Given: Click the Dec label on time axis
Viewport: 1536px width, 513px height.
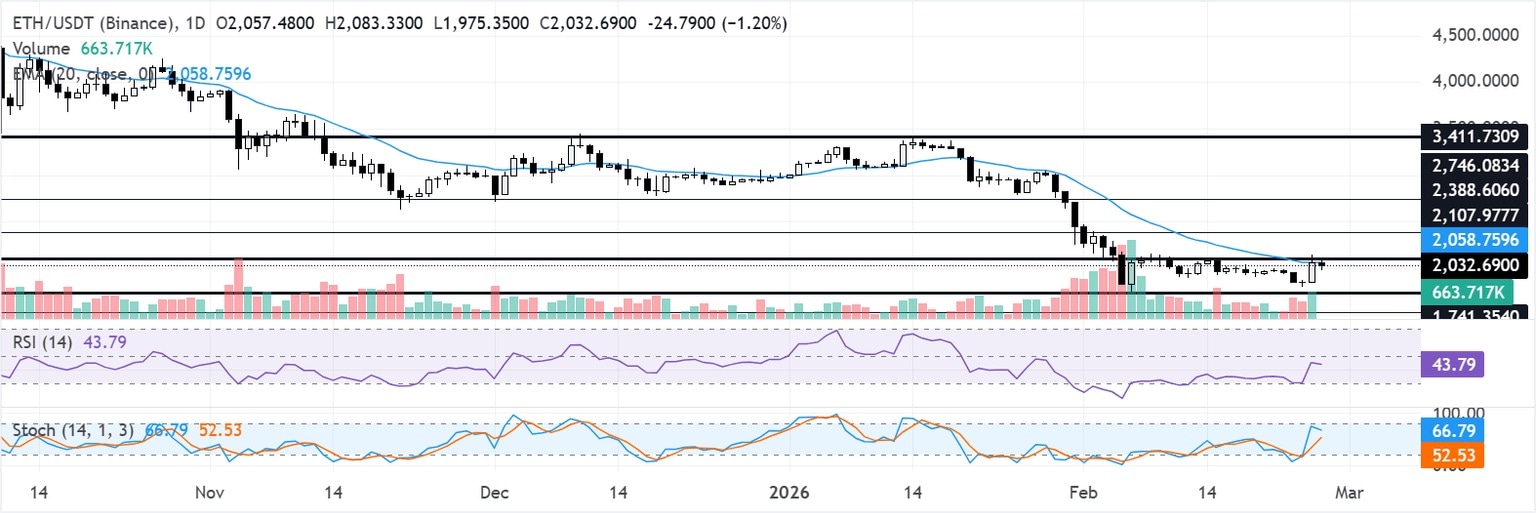Looking at the screenshot, I should tap(492, 493).
